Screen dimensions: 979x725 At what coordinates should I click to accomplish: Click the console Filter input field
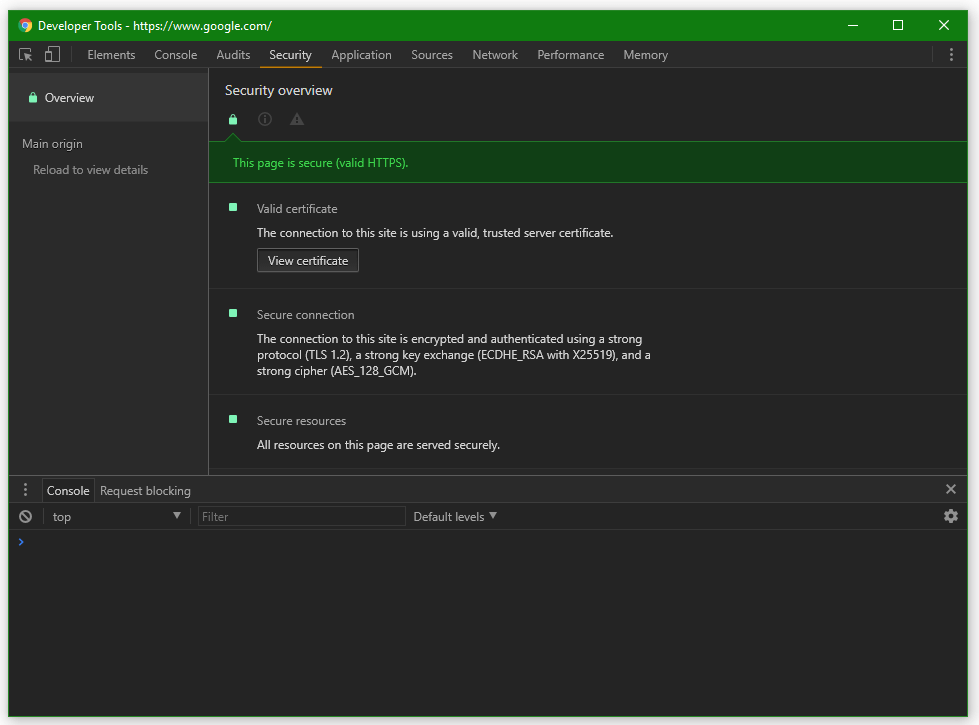[x=301, y=517]
